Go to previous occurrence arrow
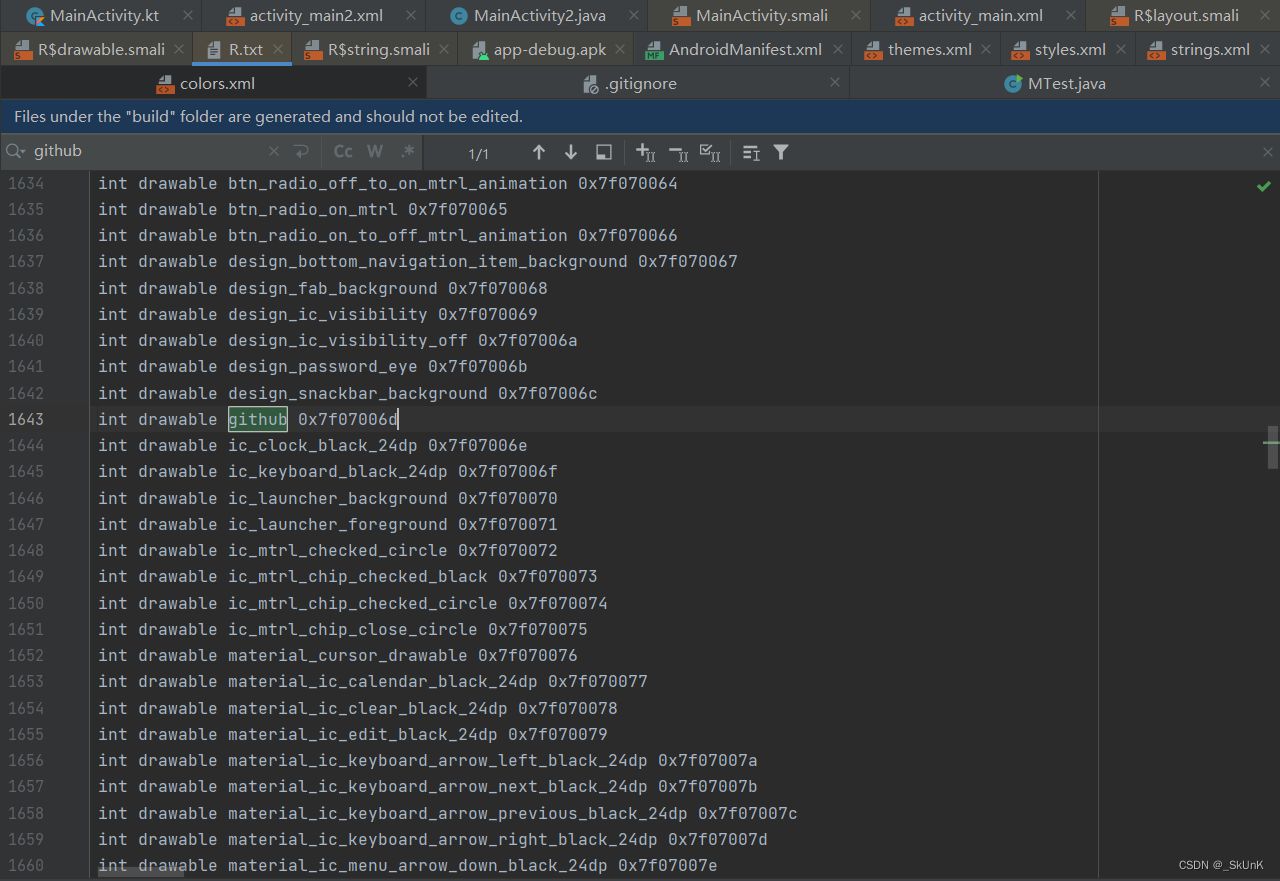 click(x=539, y=152)
